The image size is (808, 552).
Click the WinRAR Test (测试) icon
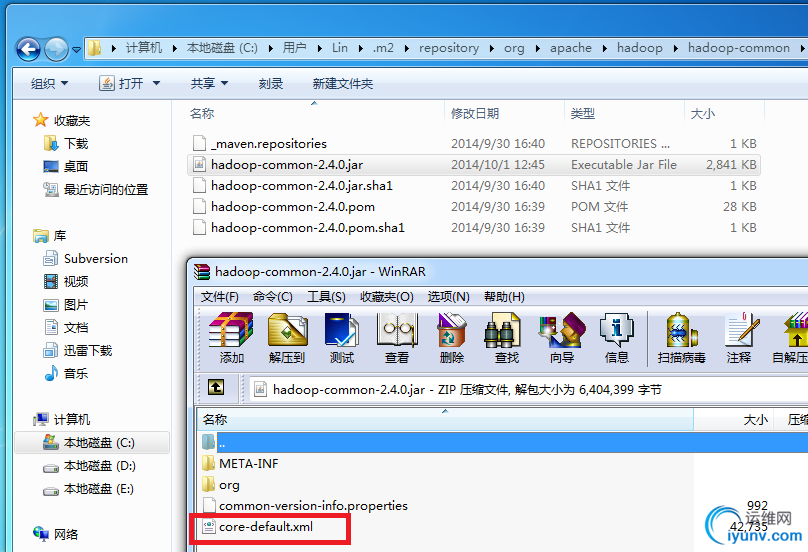(x=342, y=338)
